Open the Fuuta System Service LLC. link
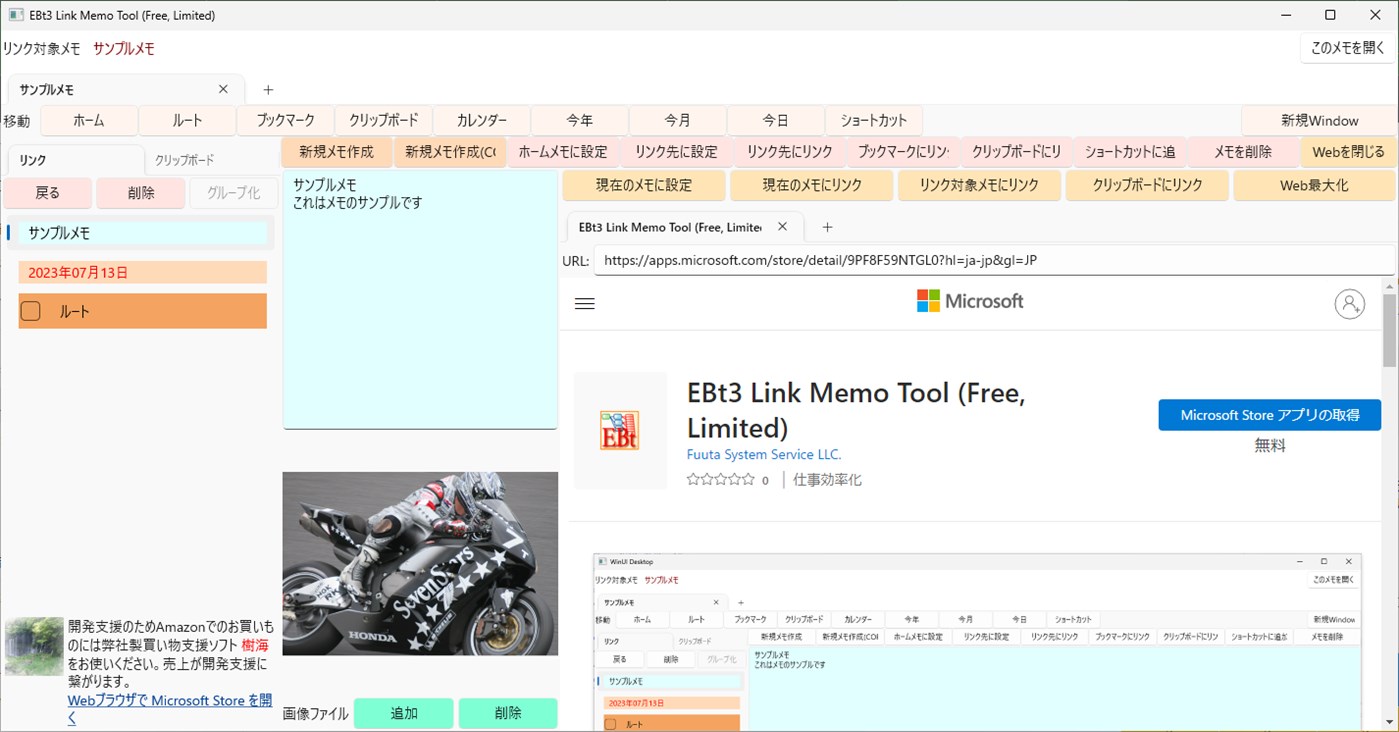 763,454
